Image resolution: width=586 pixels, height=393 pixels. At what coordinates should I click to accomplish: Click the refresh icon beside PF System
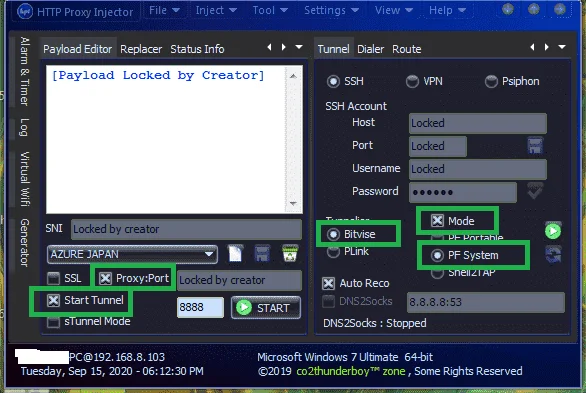pyautogui.click(x=553, y=254)
